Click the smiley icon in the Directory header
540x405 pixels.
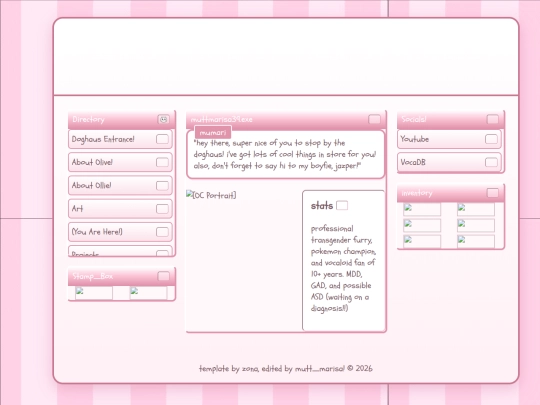[164, 119]
